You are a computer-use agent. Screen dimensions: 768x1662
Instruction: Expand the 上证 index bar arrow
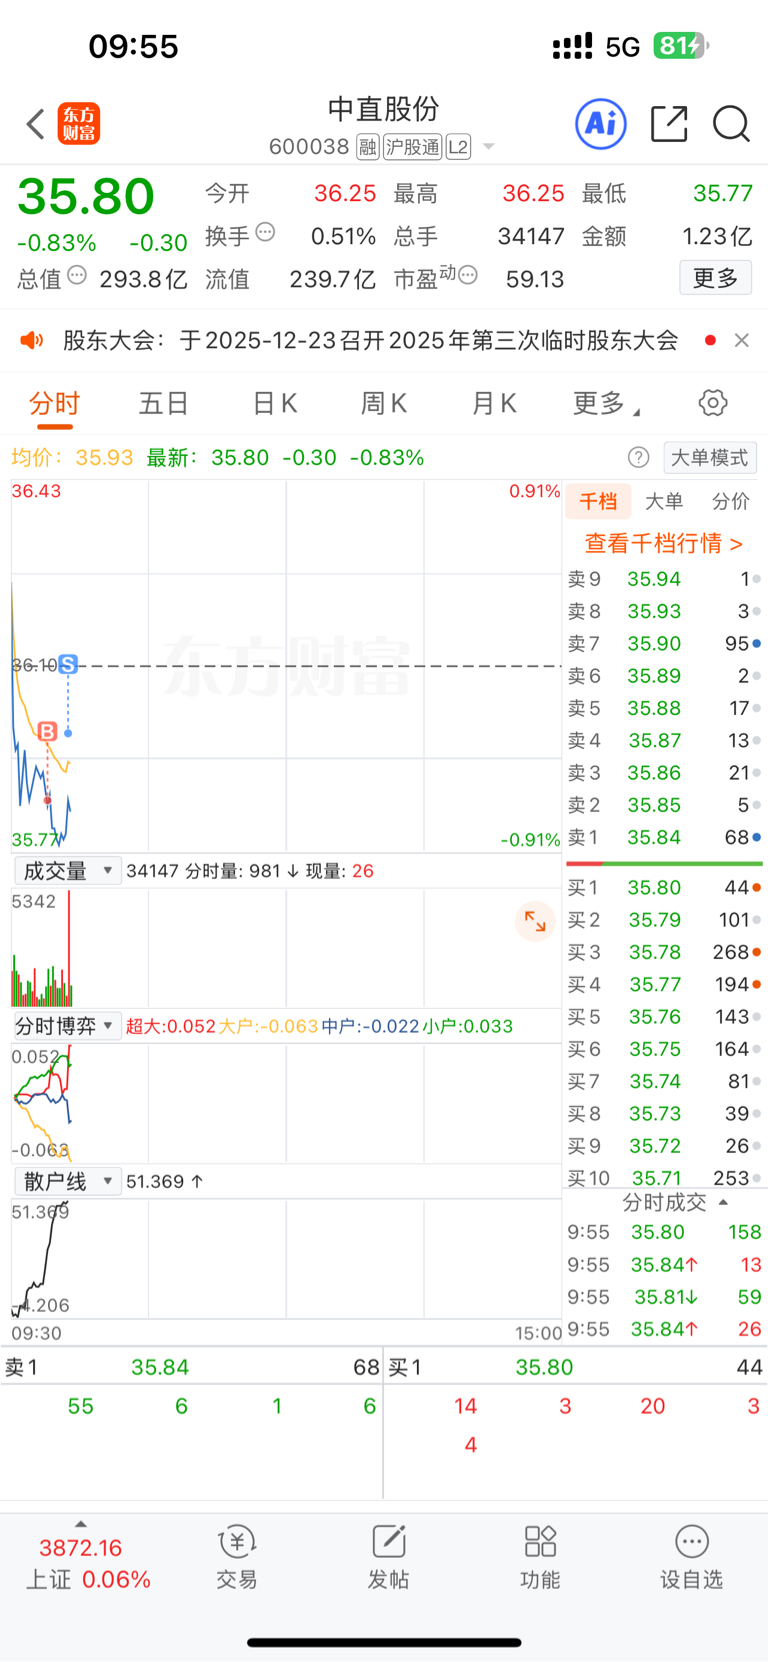(81, 1525)
